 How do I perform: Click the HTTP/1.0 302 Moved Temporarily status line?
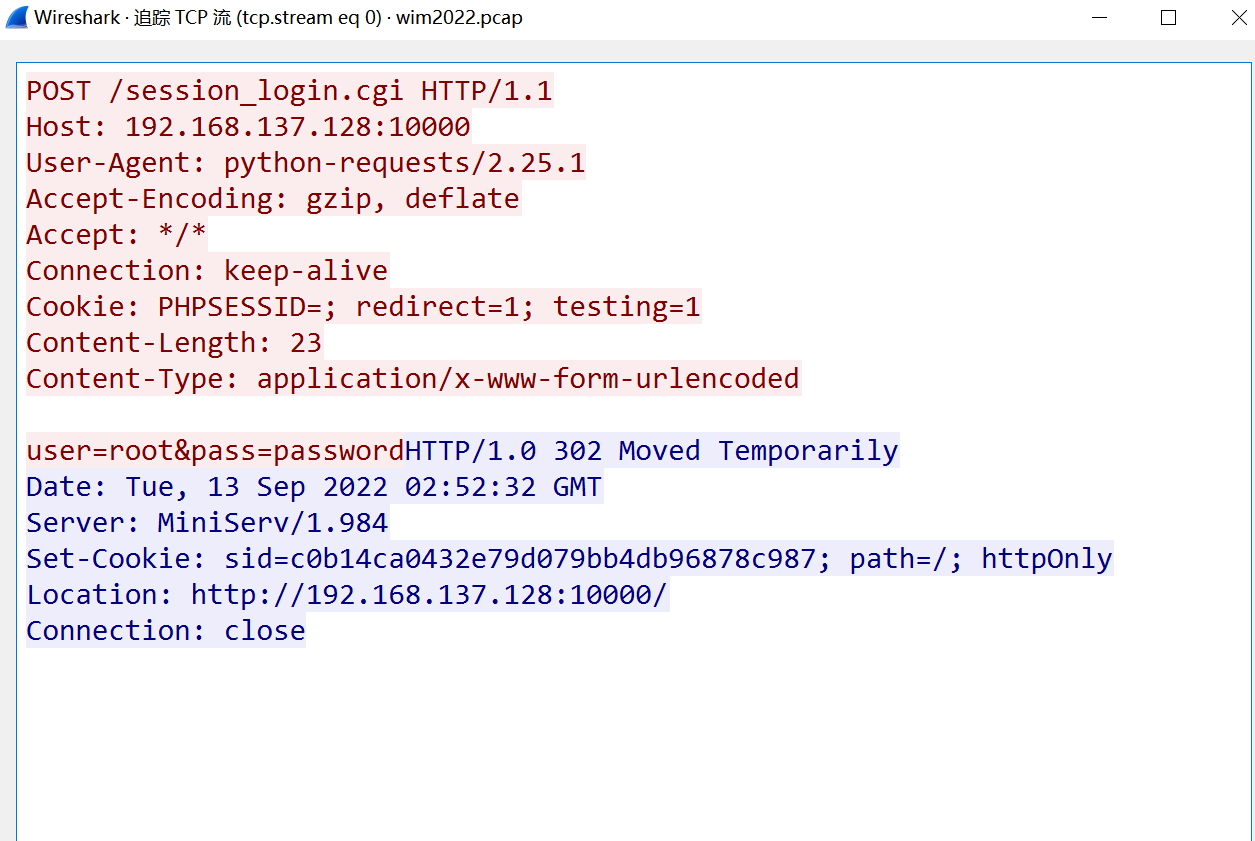(650, 450)
